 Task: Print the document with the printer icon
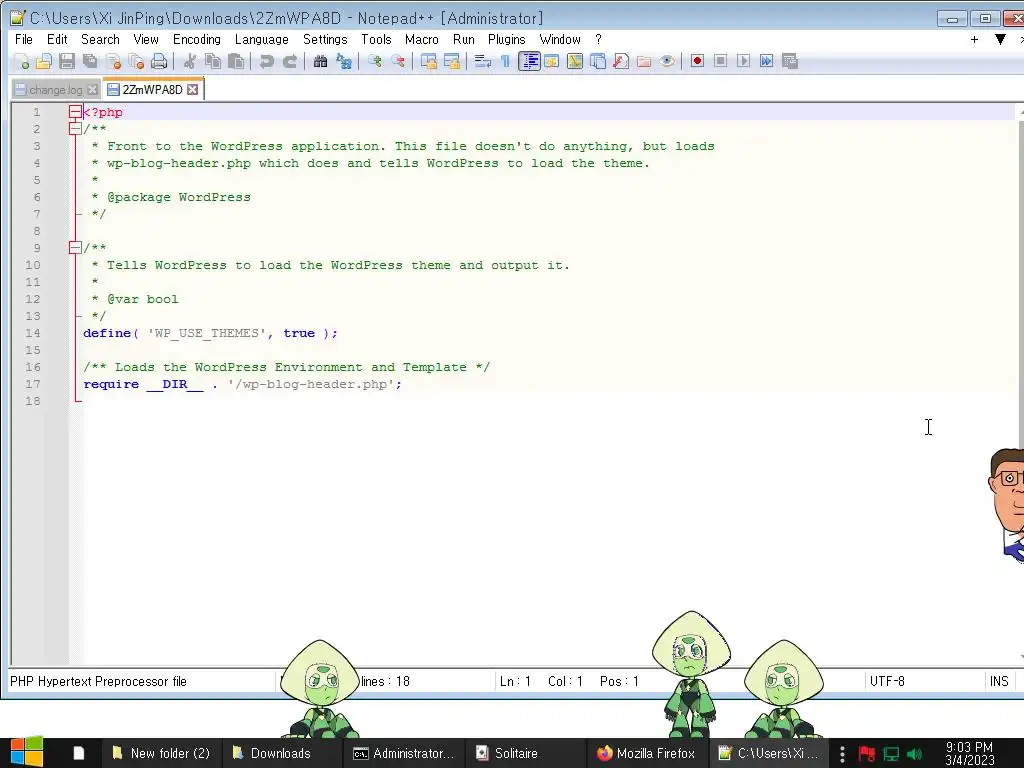159,61
